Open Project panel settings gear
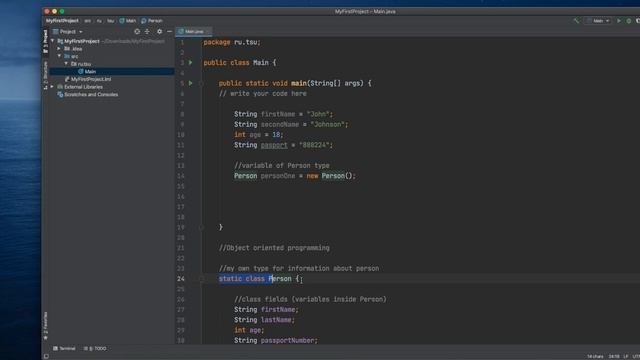Viewport: 640px width, 360px height. click(159, 31)
